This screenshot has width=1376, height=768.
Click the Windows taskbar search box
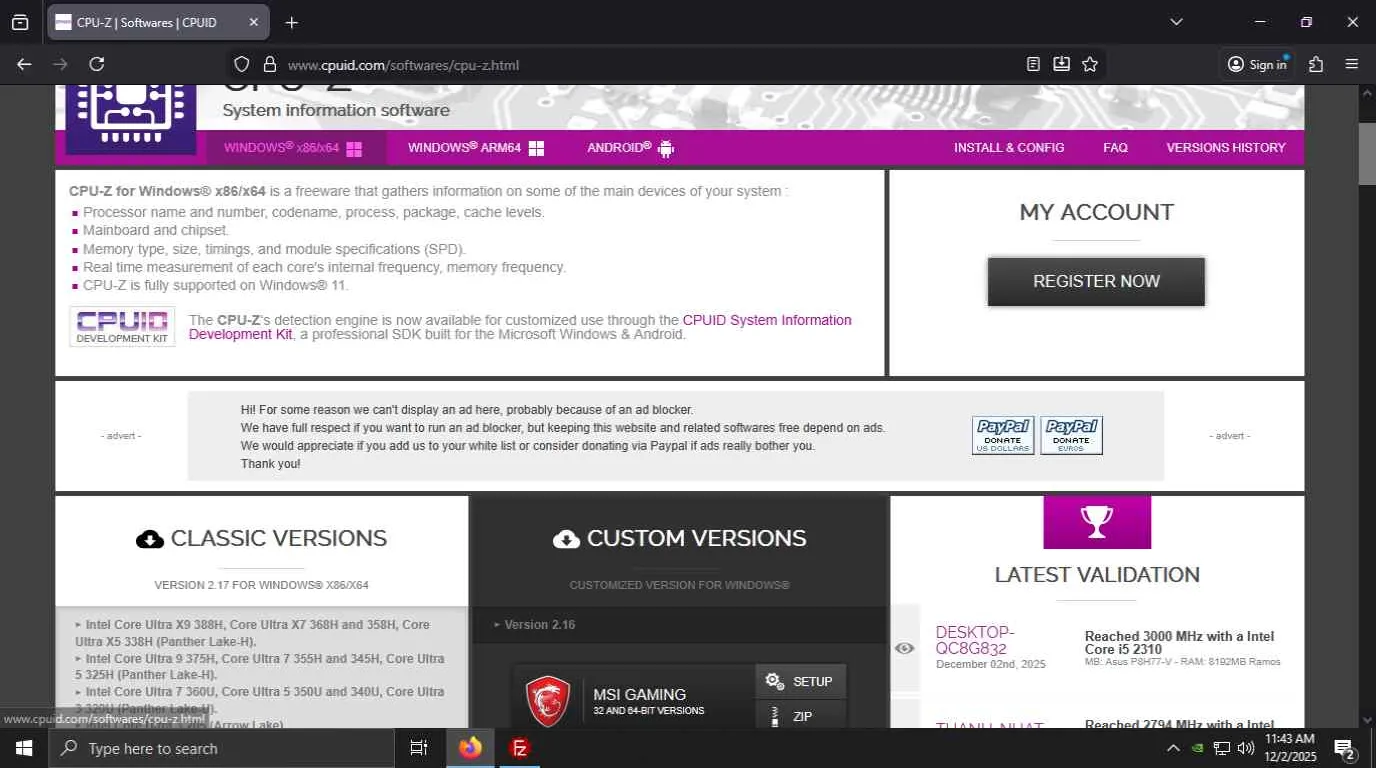[x=220, y=748]
